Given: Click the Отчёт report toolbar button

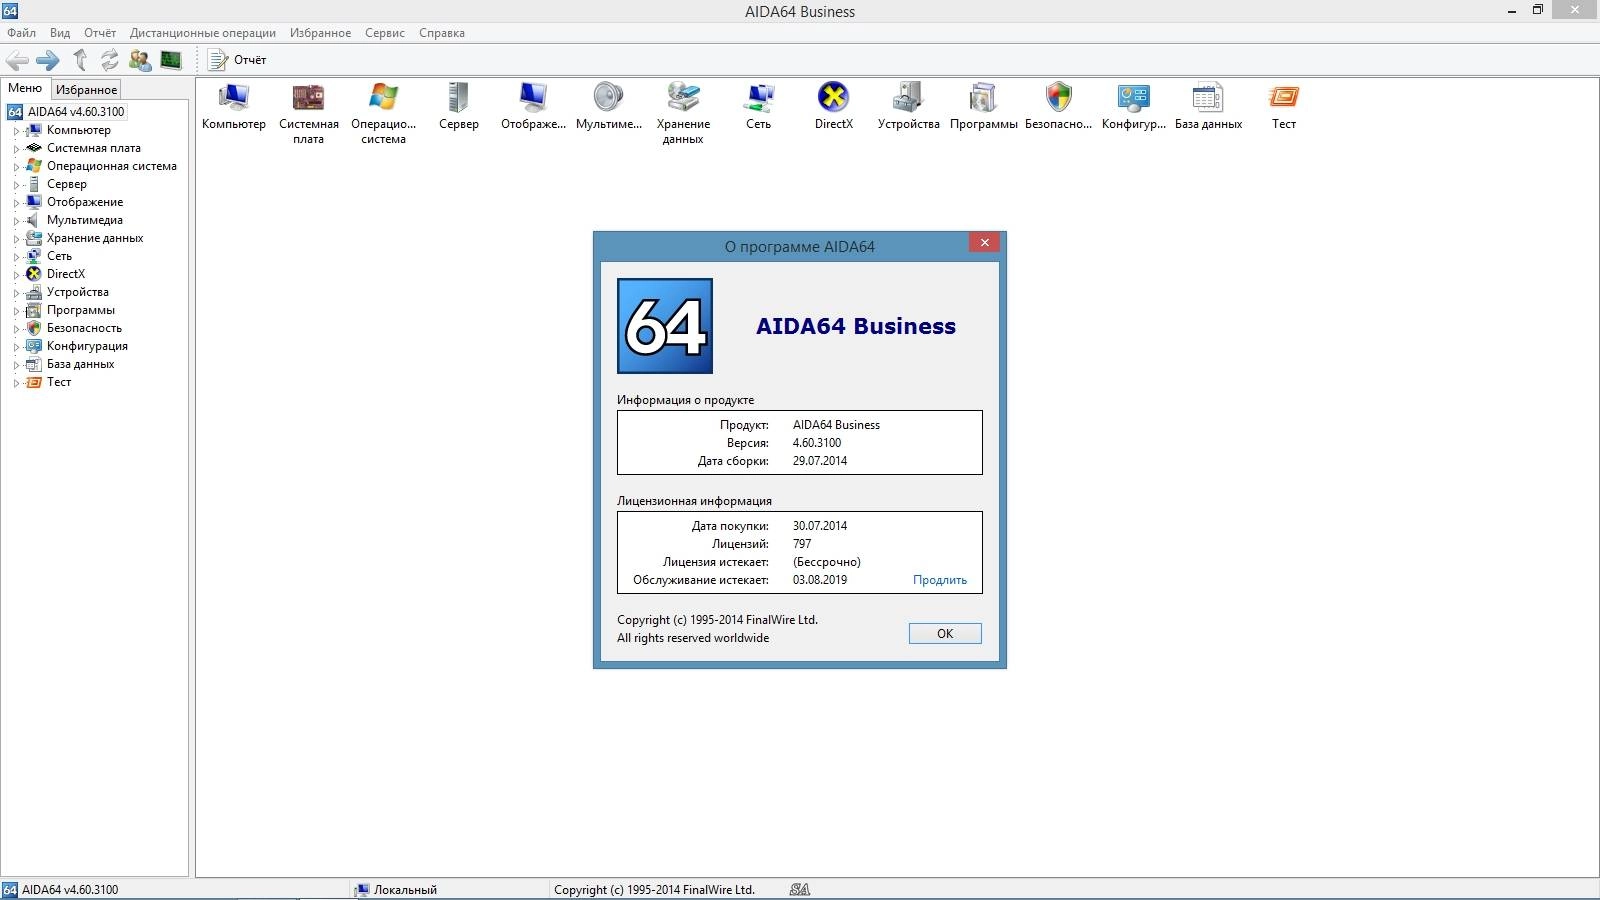Looking at the screenshot, I should 237,60.
